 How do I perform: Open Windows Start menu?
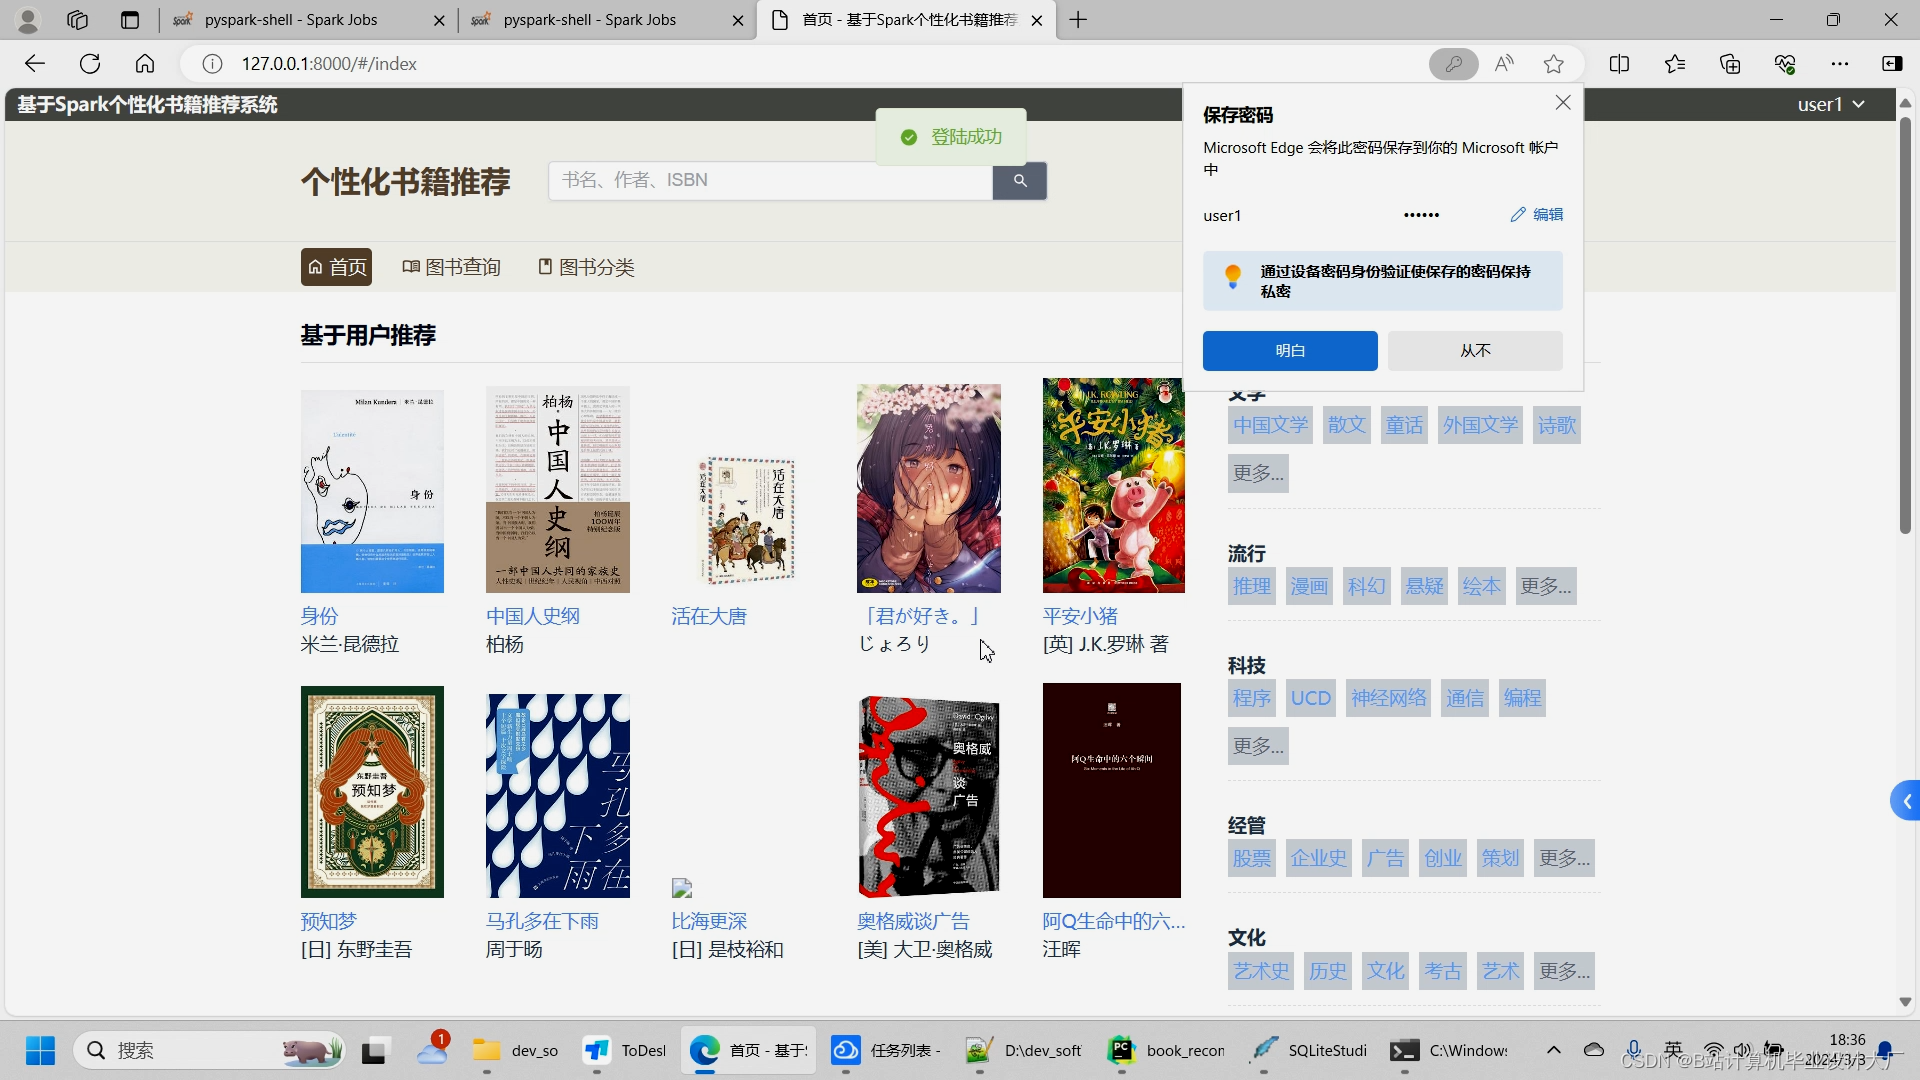coord(40,1050)
